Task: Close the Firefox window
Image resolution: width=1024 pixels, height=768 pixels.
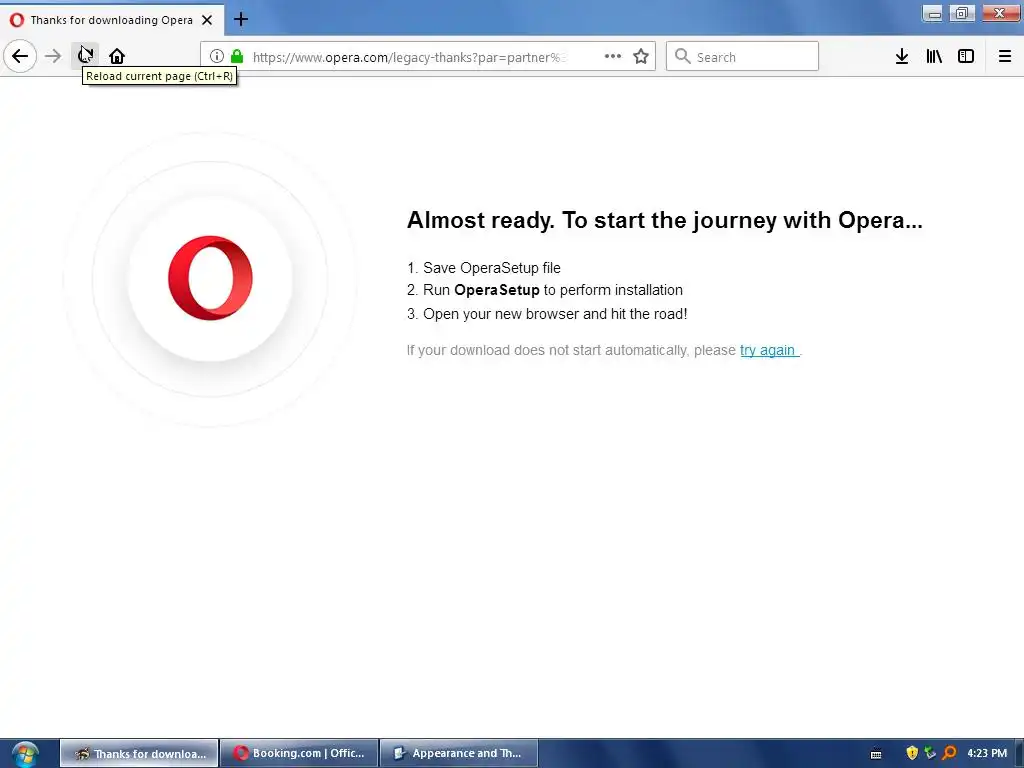Action: click(x=1000, y=14)
